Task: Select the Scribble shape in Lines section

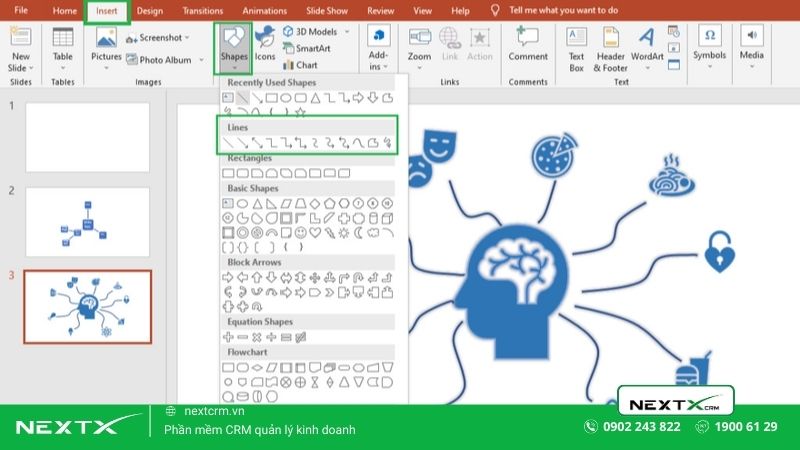Action: tap(388, 143)
